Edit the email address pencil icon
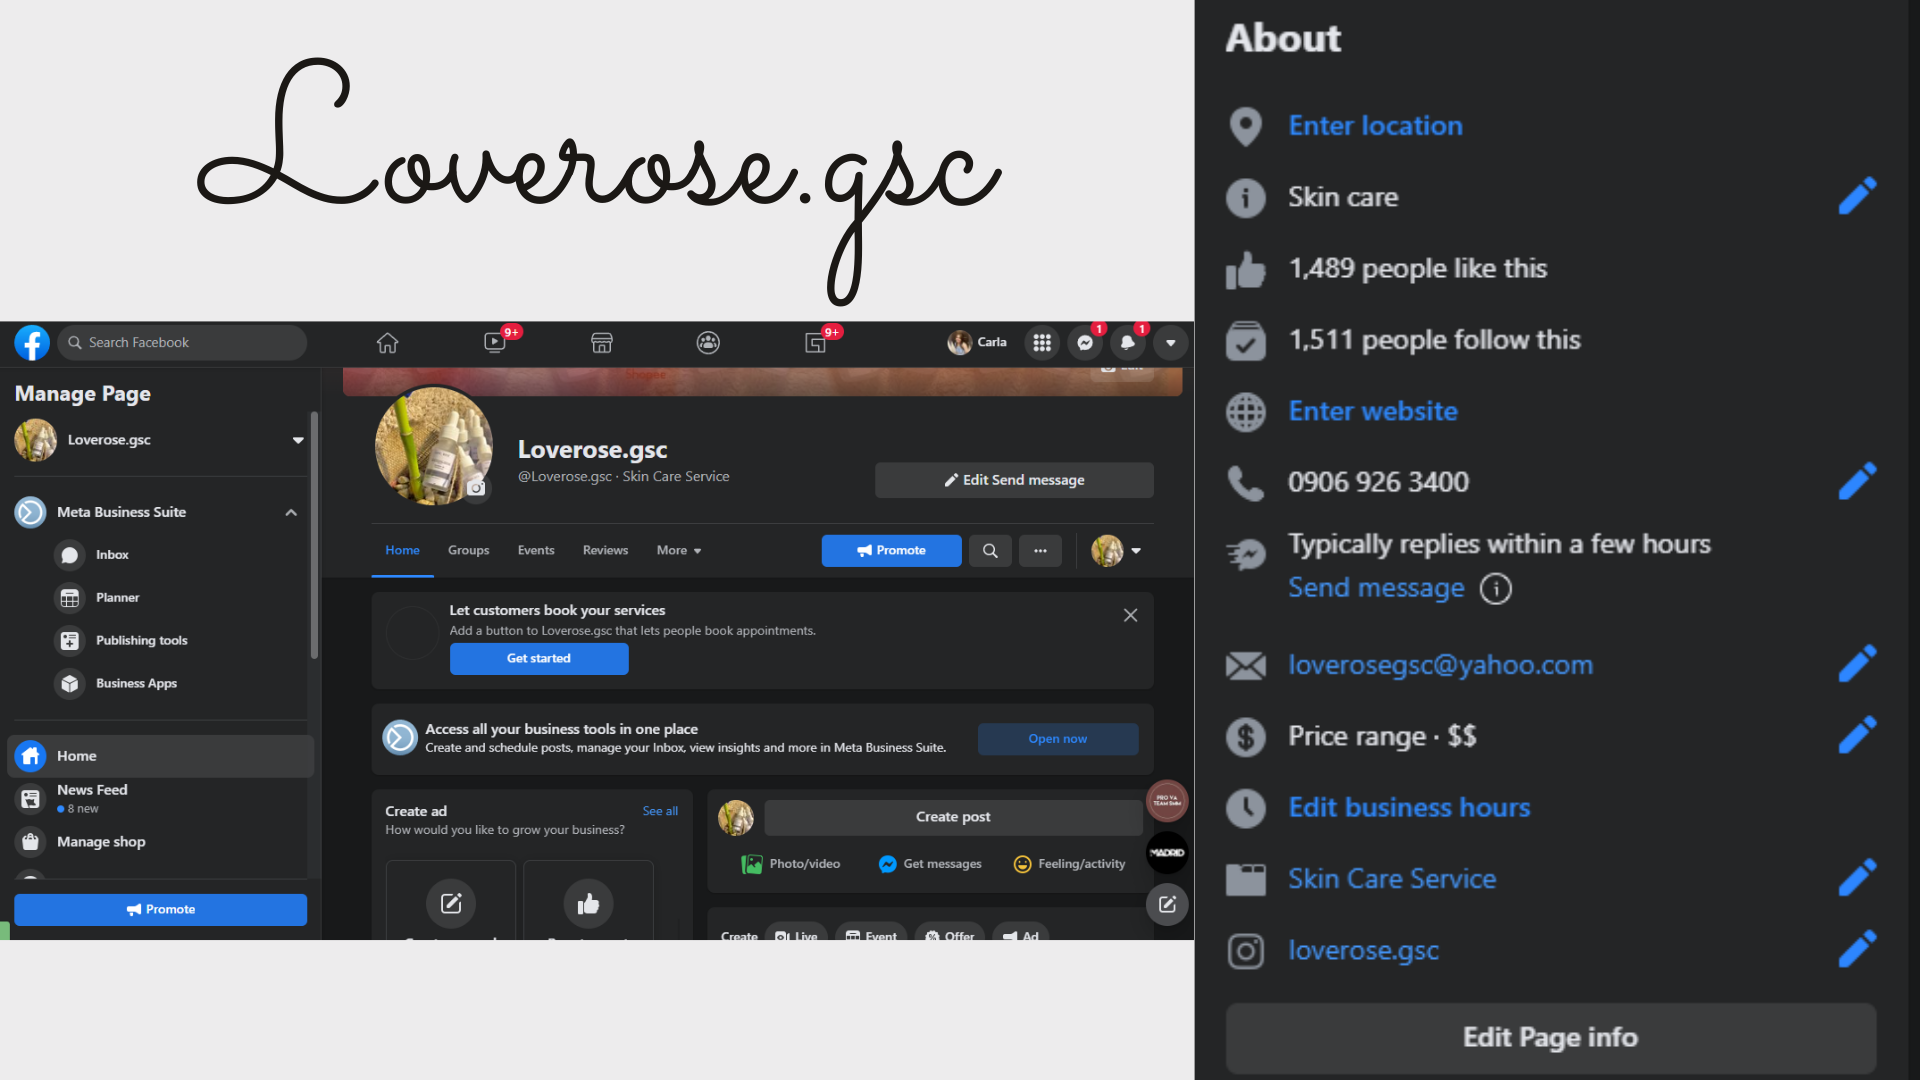1920x1080 pixels. click(x=1857, y=665)
